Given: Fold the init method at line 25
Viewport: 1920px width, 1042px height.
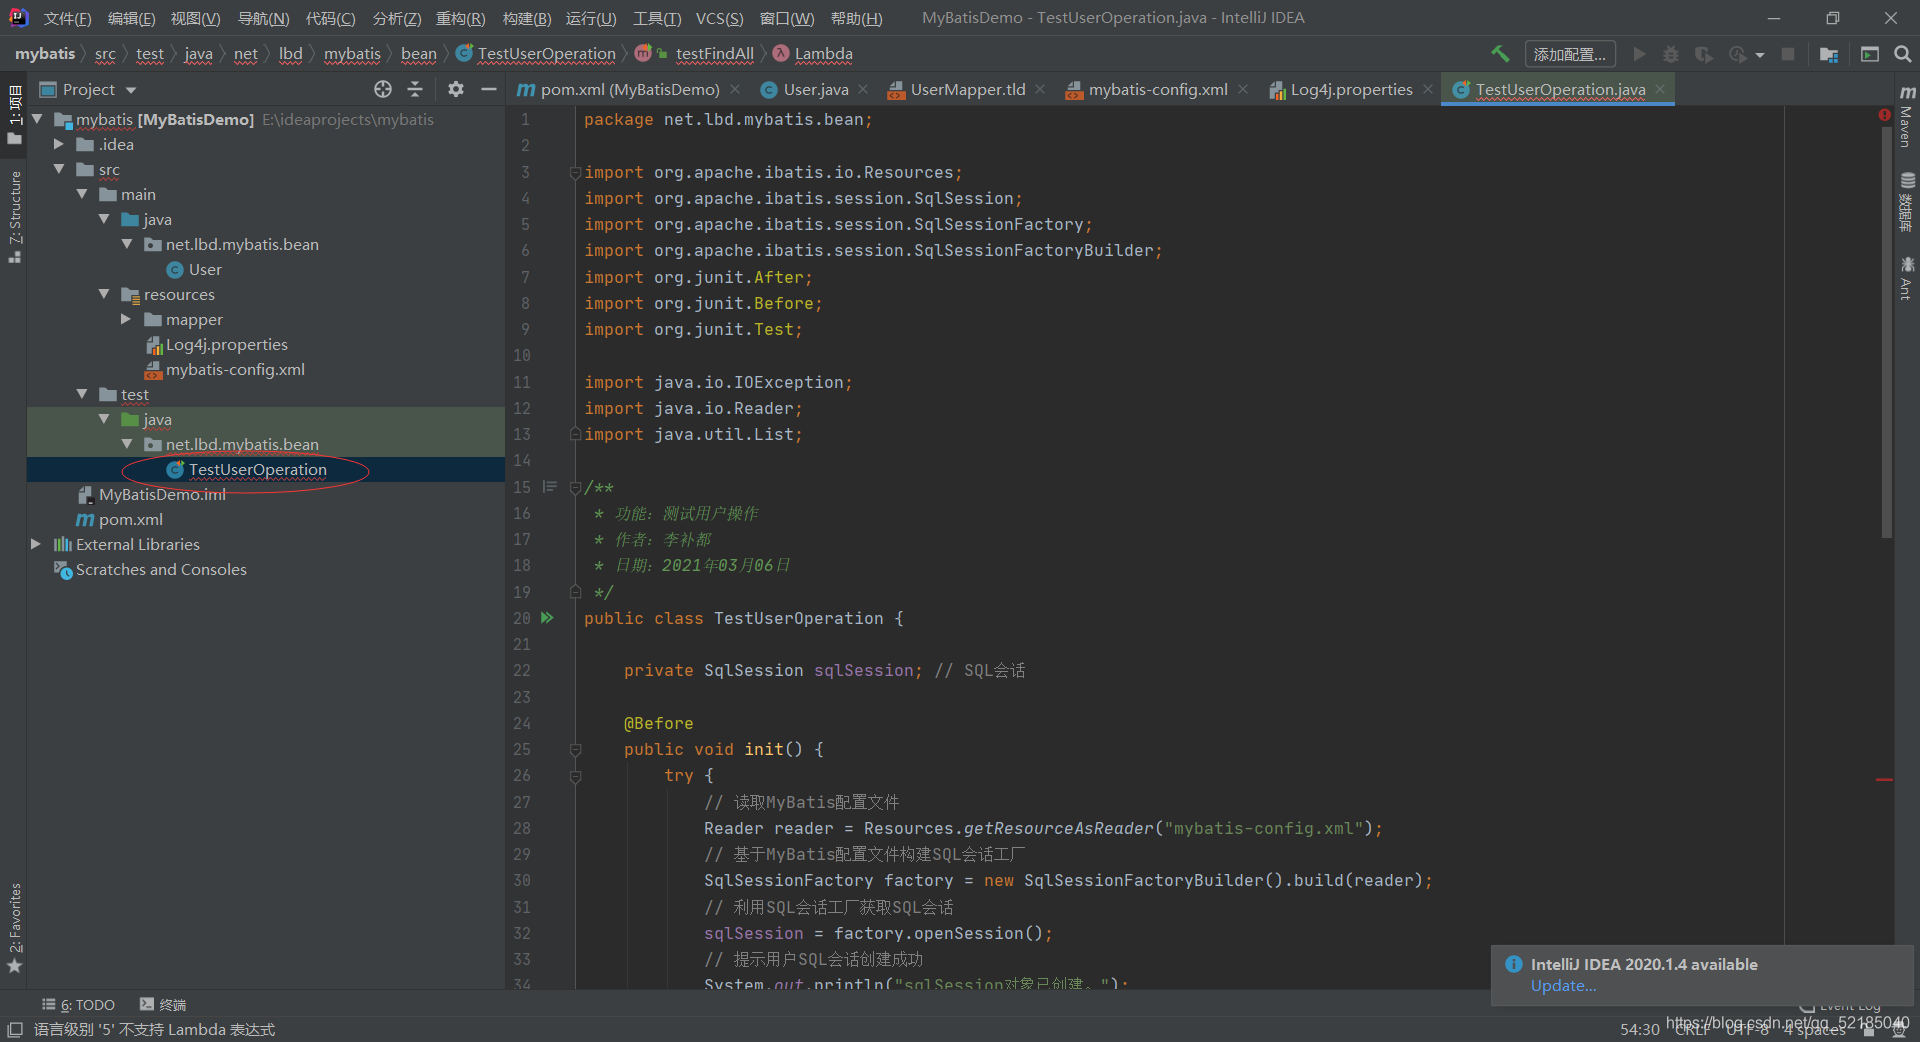Looking at the screenshot, I should 575,749.
